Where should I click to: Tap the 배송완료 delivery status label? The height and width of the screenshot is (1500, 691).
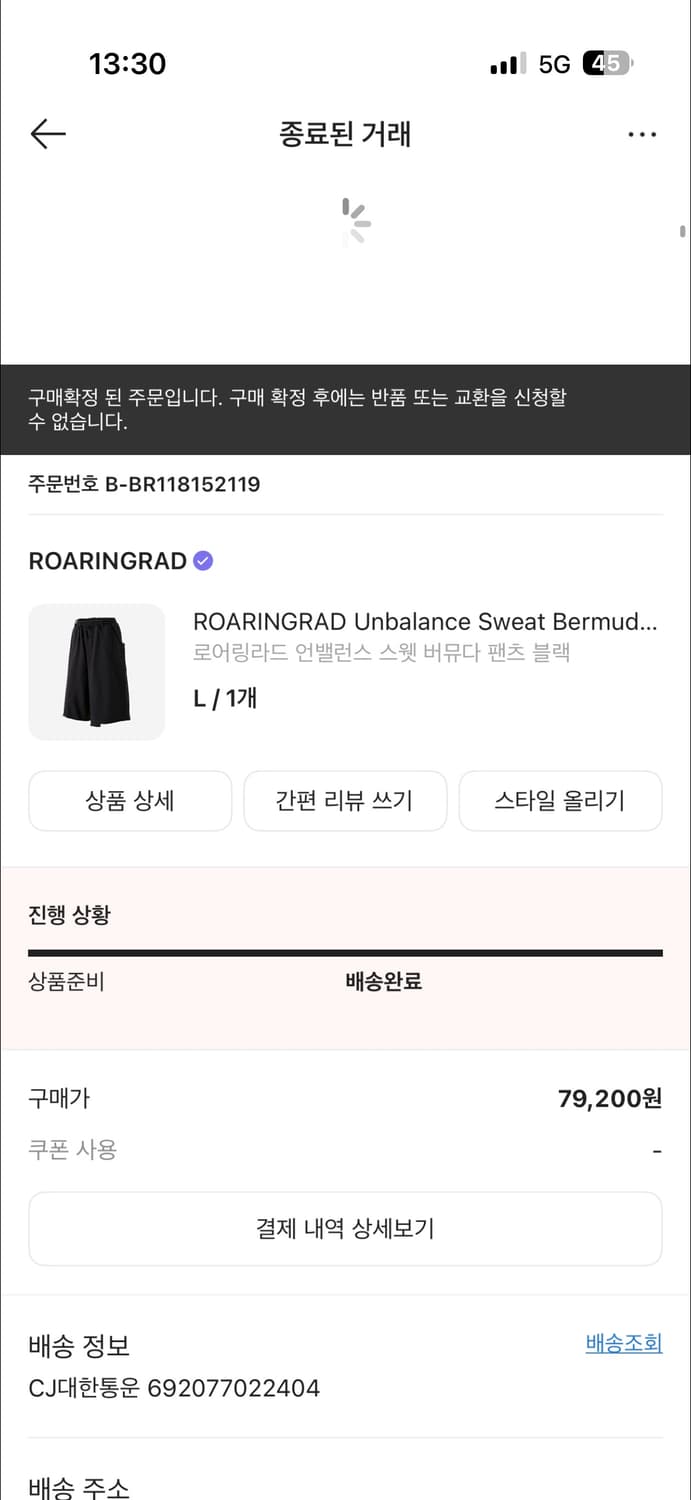click(x=383, y=981)
